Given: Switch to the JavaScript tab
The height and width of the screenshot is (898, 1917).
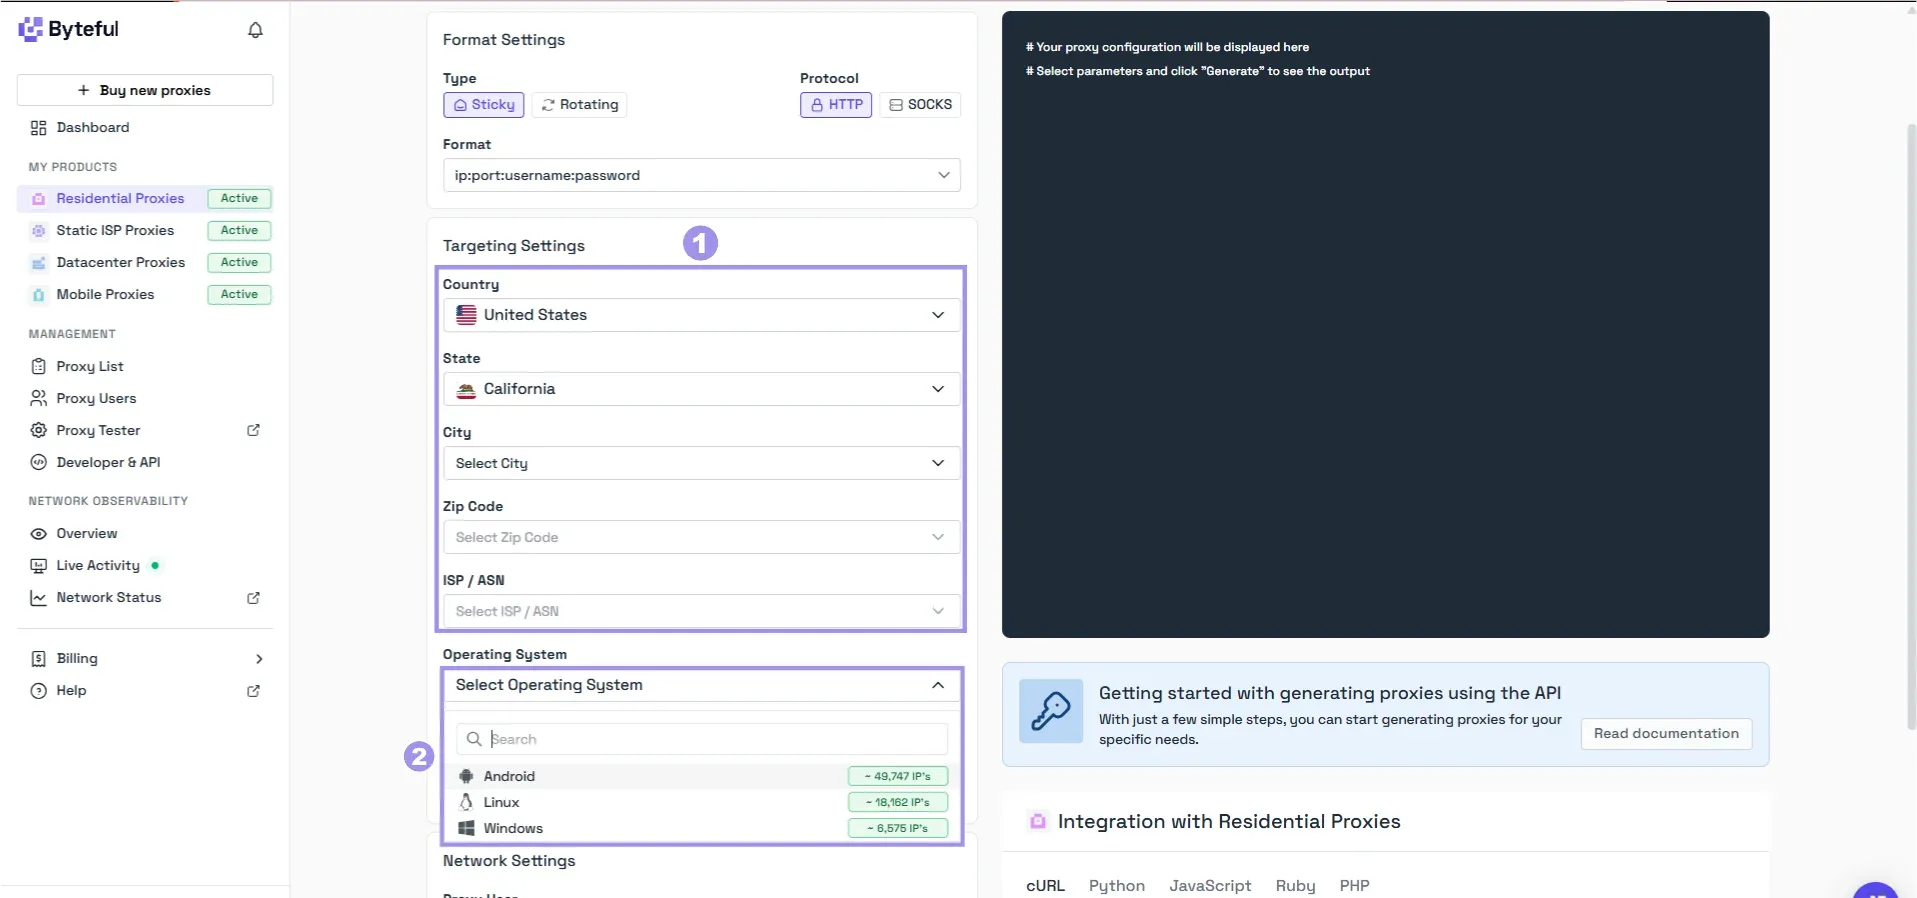Looking at the screenshot, I should point(1210,886).
